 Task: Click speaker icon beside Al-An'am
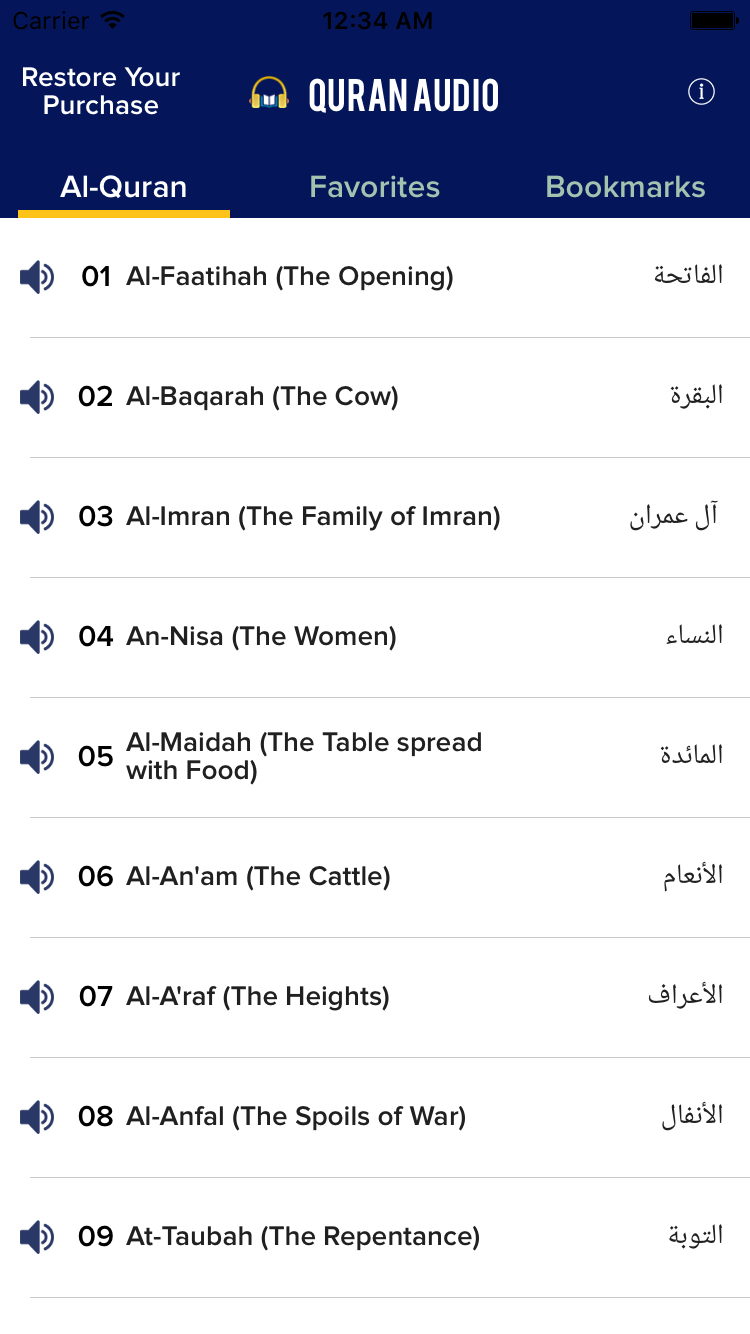[37, 877]
